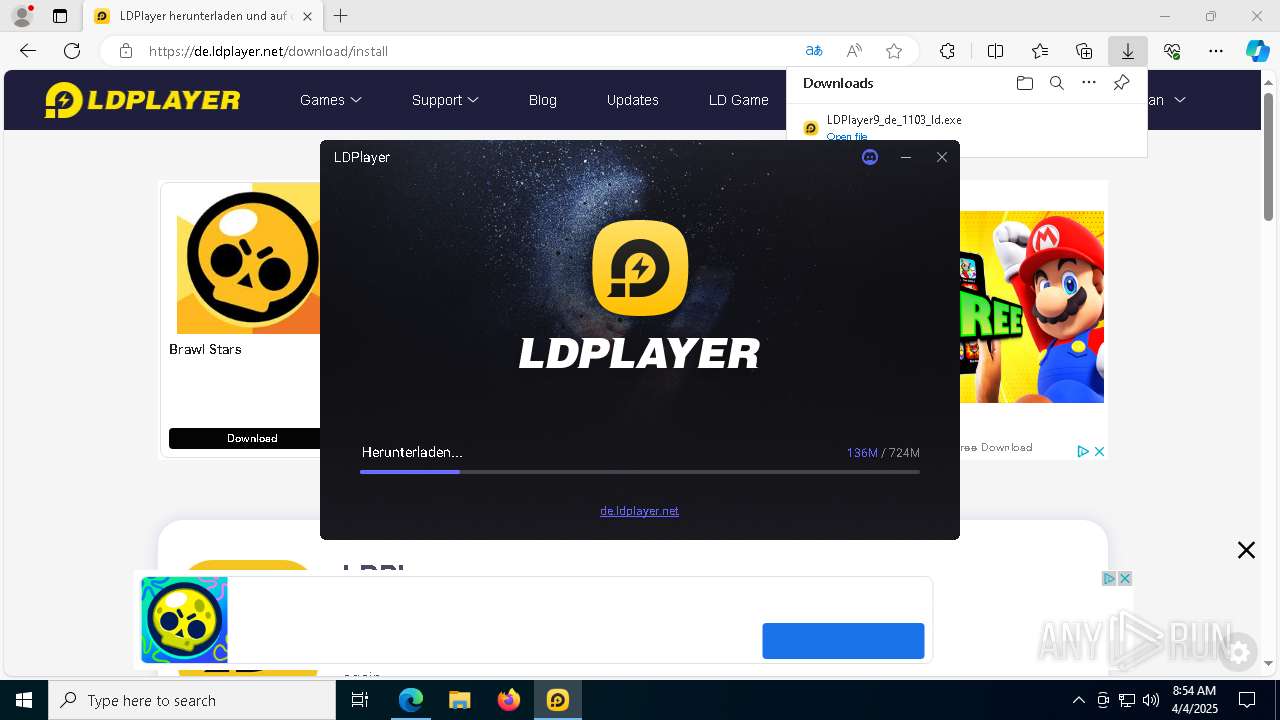Close the right-side ad X icon
The height and width of the screenshot is (720, 1280).
coord(1098,452)
